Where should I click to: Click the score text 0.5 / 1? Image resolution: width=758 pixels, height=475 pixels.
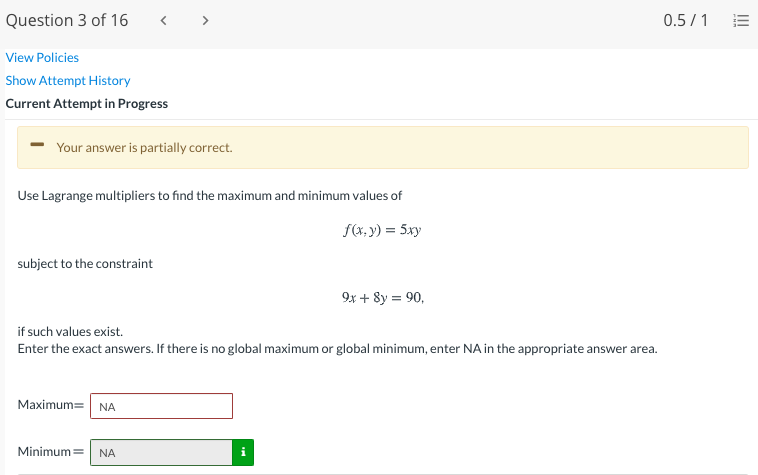(x=685, y=20)
